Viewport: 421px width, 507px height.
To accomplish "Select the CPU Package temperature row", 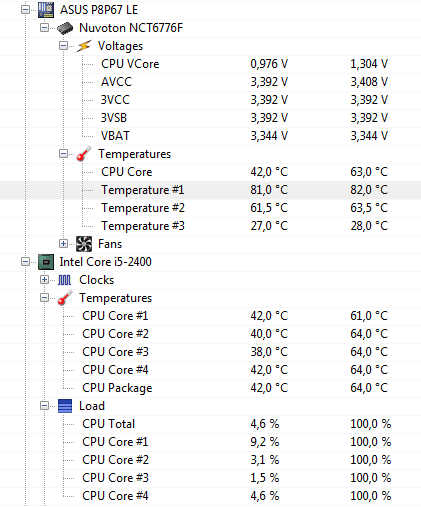I will tap(210, 388).
